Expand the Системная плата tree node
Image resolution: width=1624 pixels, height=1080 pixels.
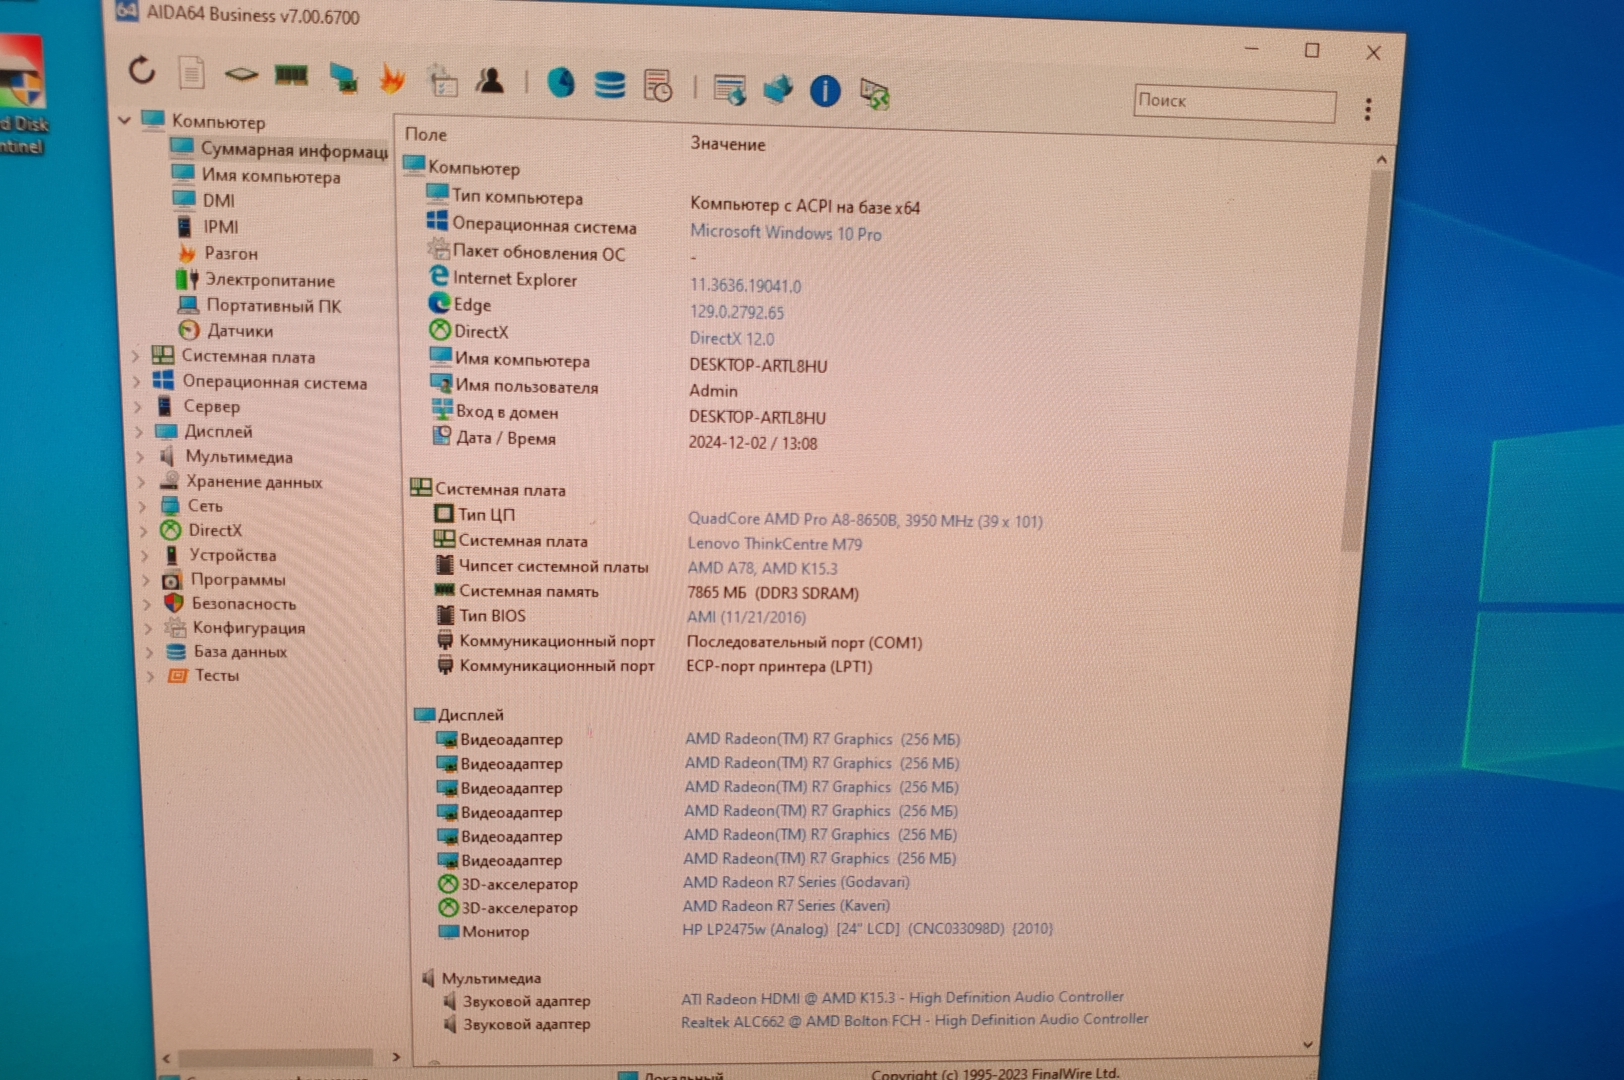136,356
